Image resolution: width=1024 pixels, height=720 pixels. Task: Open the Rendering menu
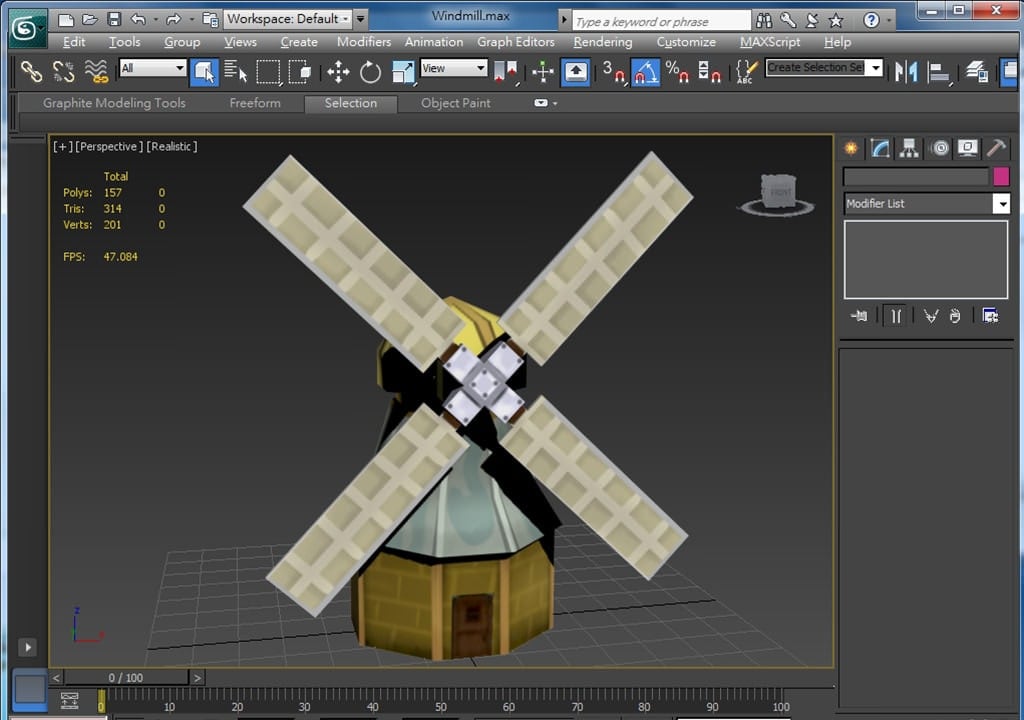(602, 42)
